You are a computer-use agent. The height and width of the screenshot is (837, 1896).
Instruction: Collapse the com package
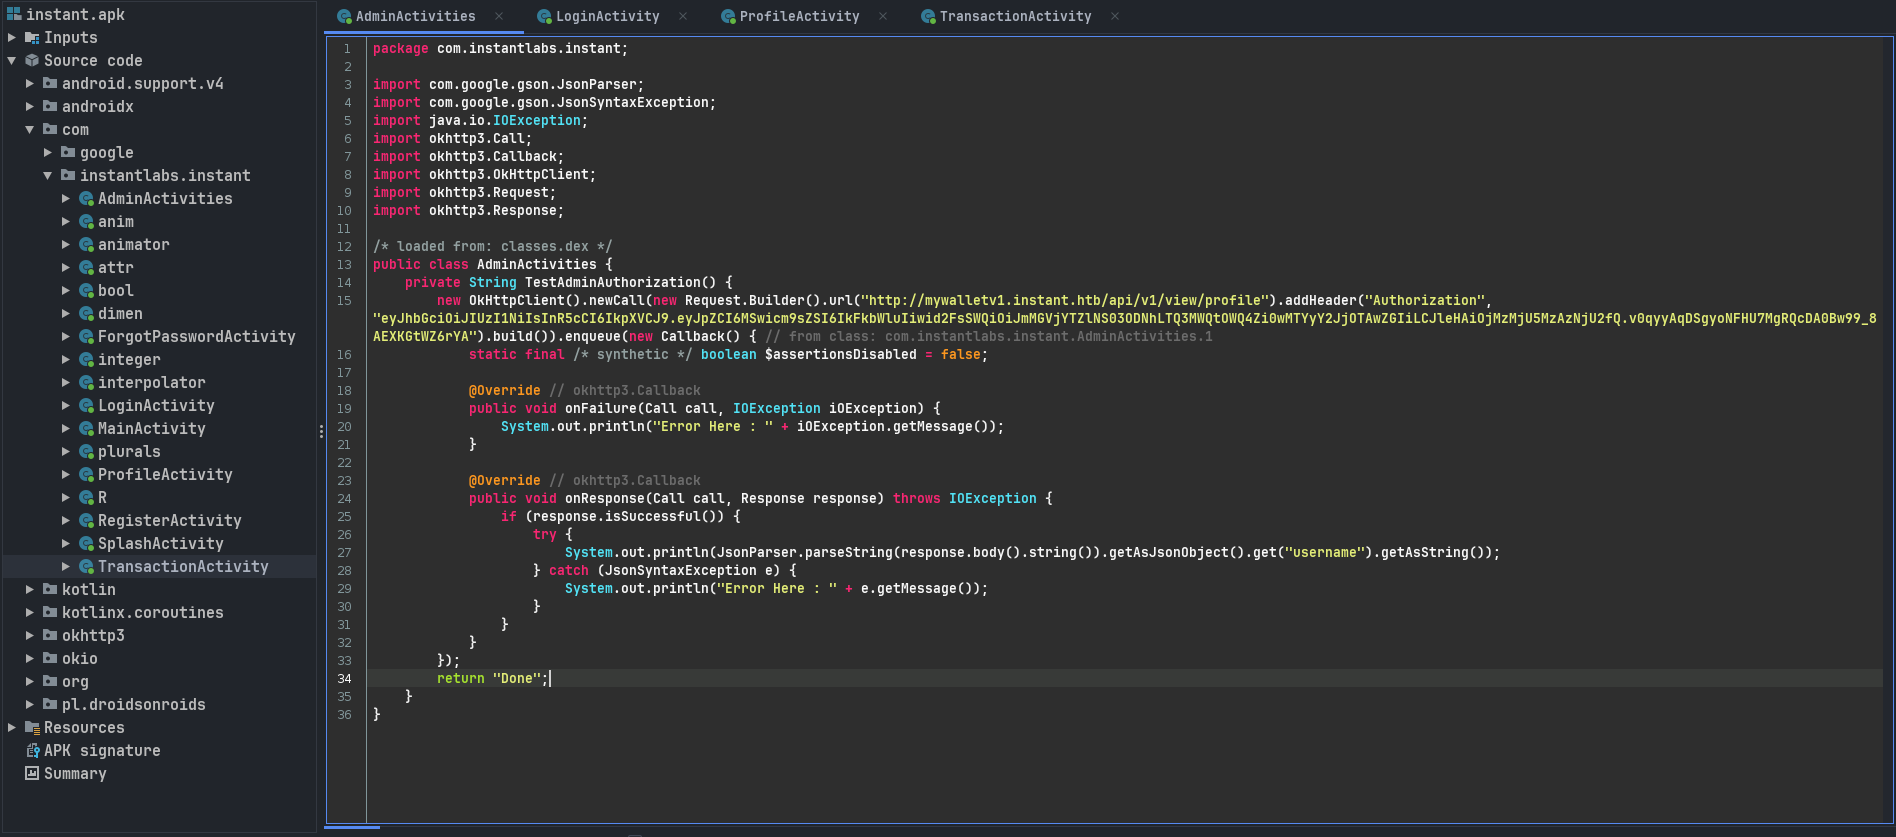30,130
